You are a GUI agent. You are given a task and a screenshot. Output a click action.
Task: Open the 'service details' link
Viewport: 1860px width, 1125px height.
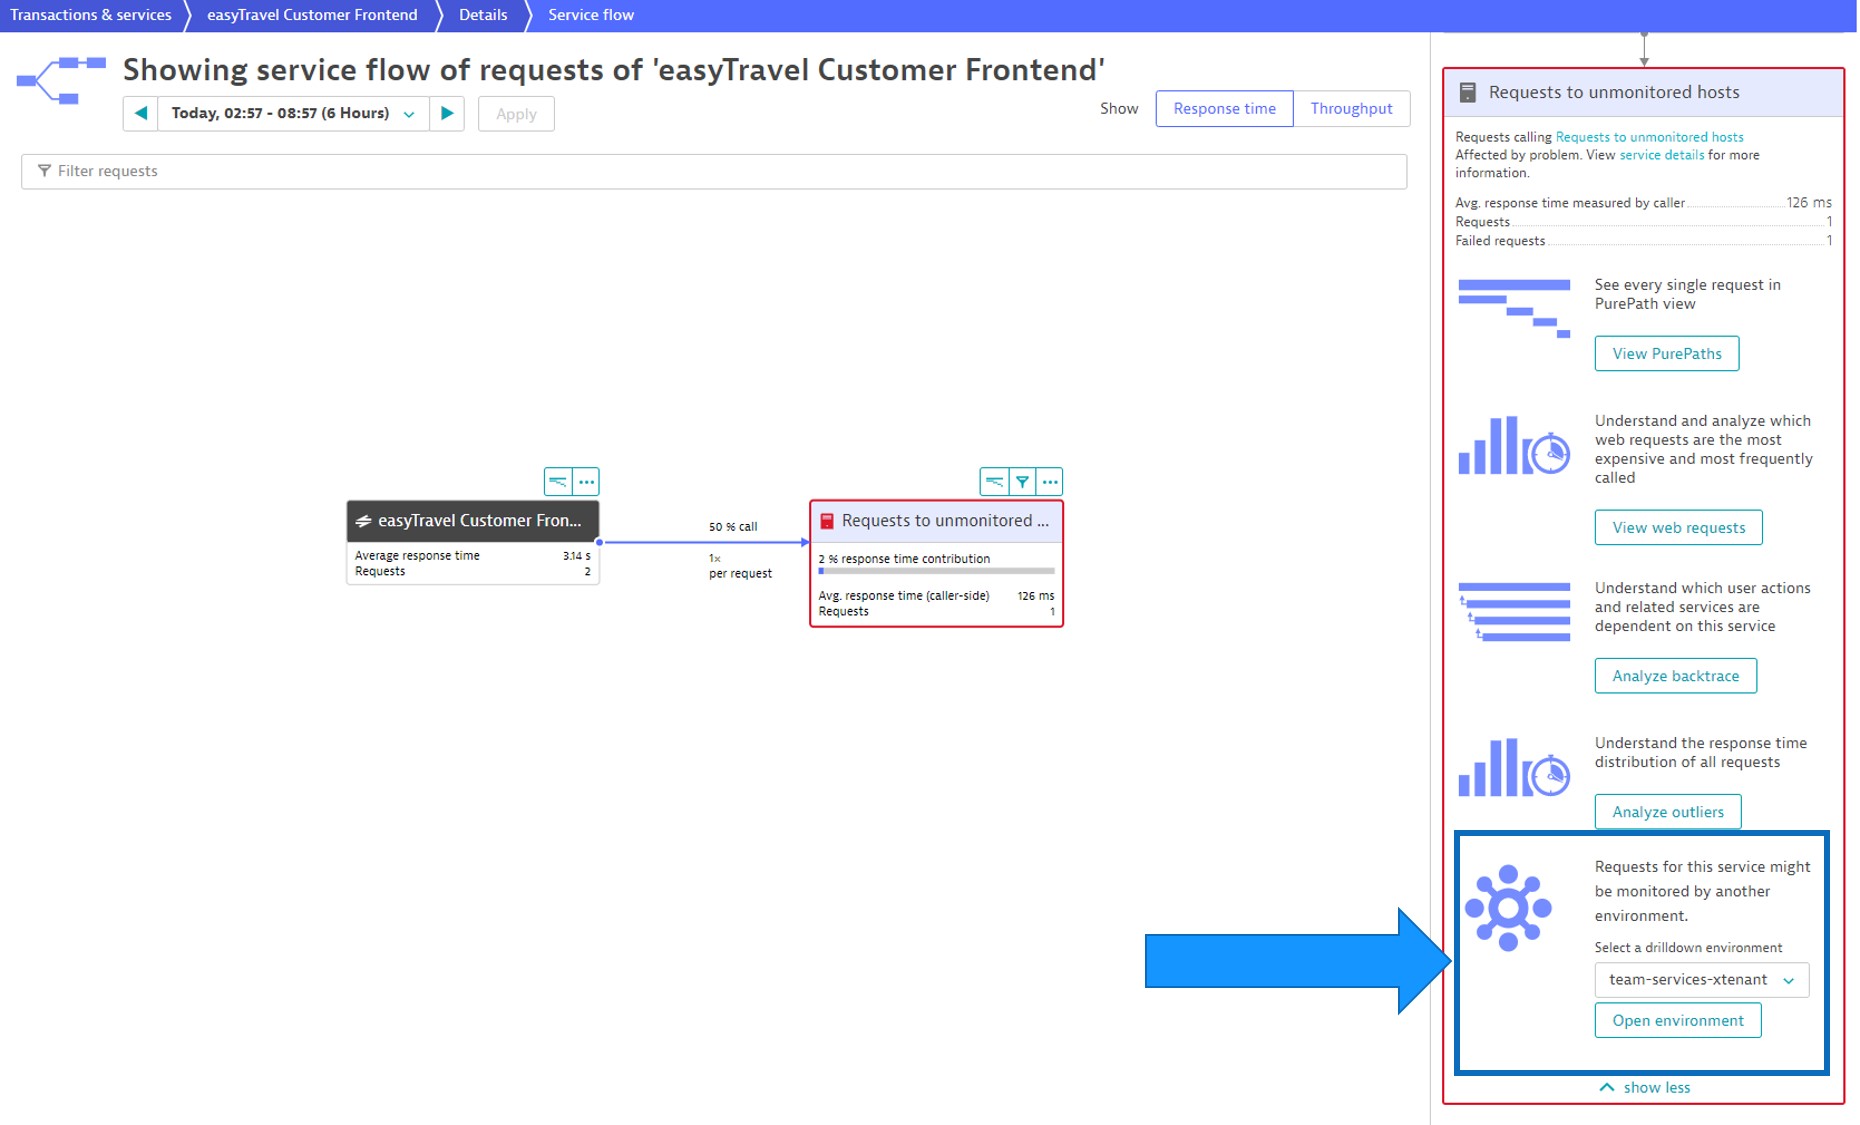coord(1661,155)
